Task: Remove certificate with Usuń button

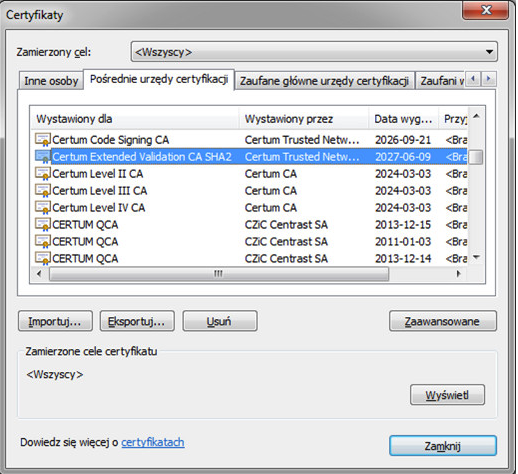Action: pos(220,321)
